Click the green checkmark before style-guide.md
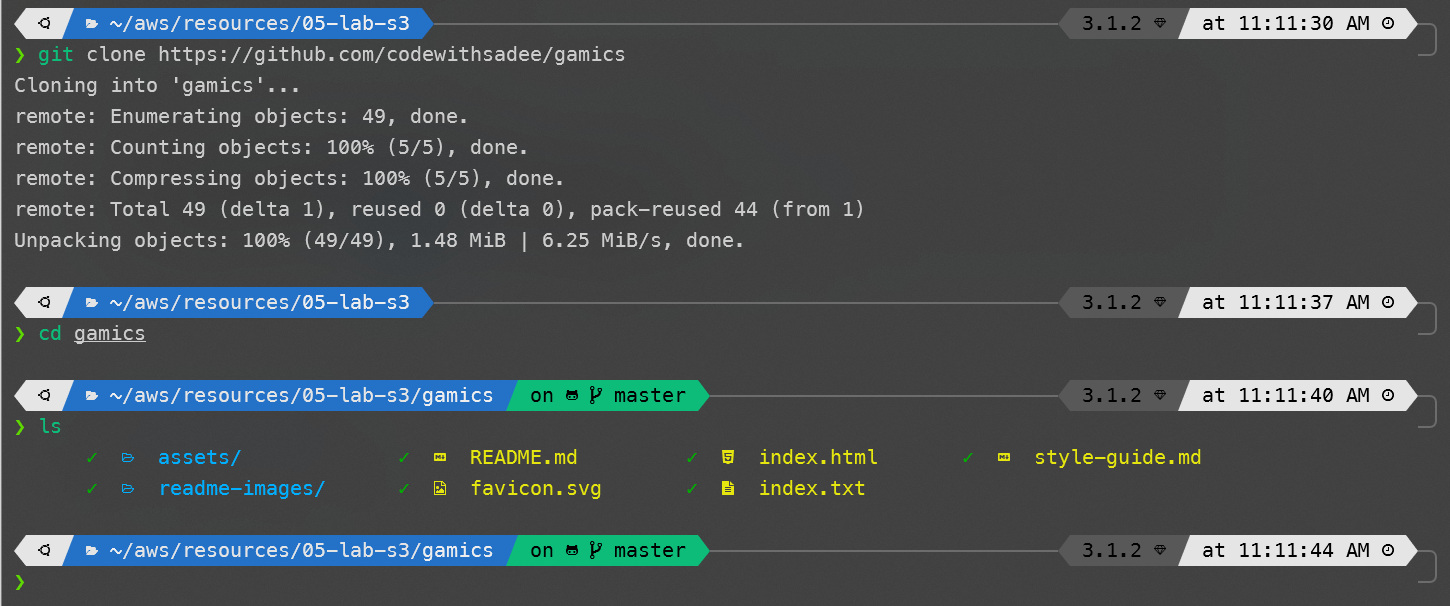The height and width of the screenshot is (606, 1450). (x=968, y=458)
